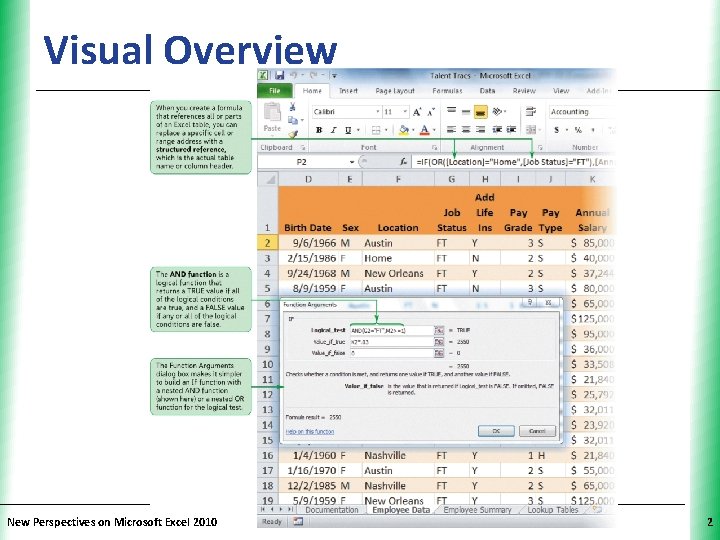720x540 pixels.
Task: Click the Font Color red A swatch
Action: coord(425,130)
